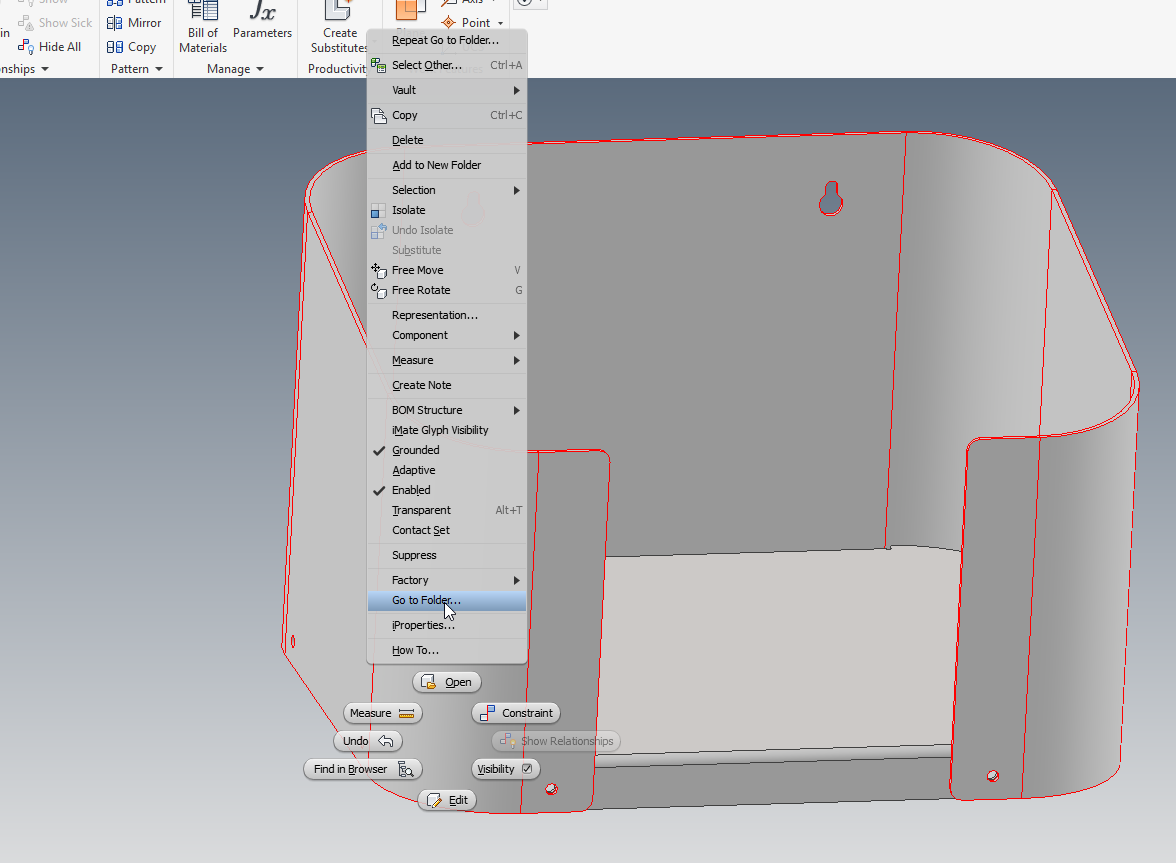1176x863 pixels.
Task: Expand the Selection submenu
Action: coord(447,190)
